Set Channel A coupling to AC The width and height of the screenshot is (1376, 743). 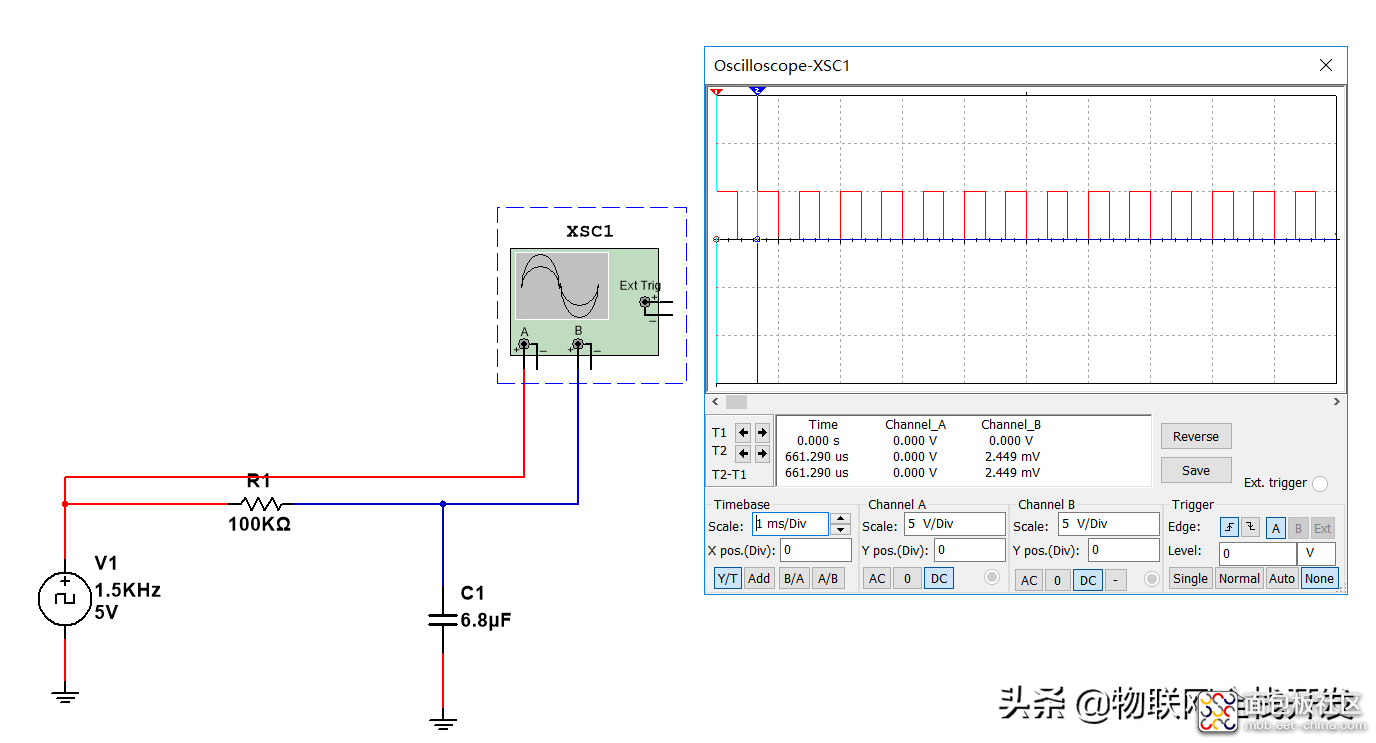click(877, 578)
